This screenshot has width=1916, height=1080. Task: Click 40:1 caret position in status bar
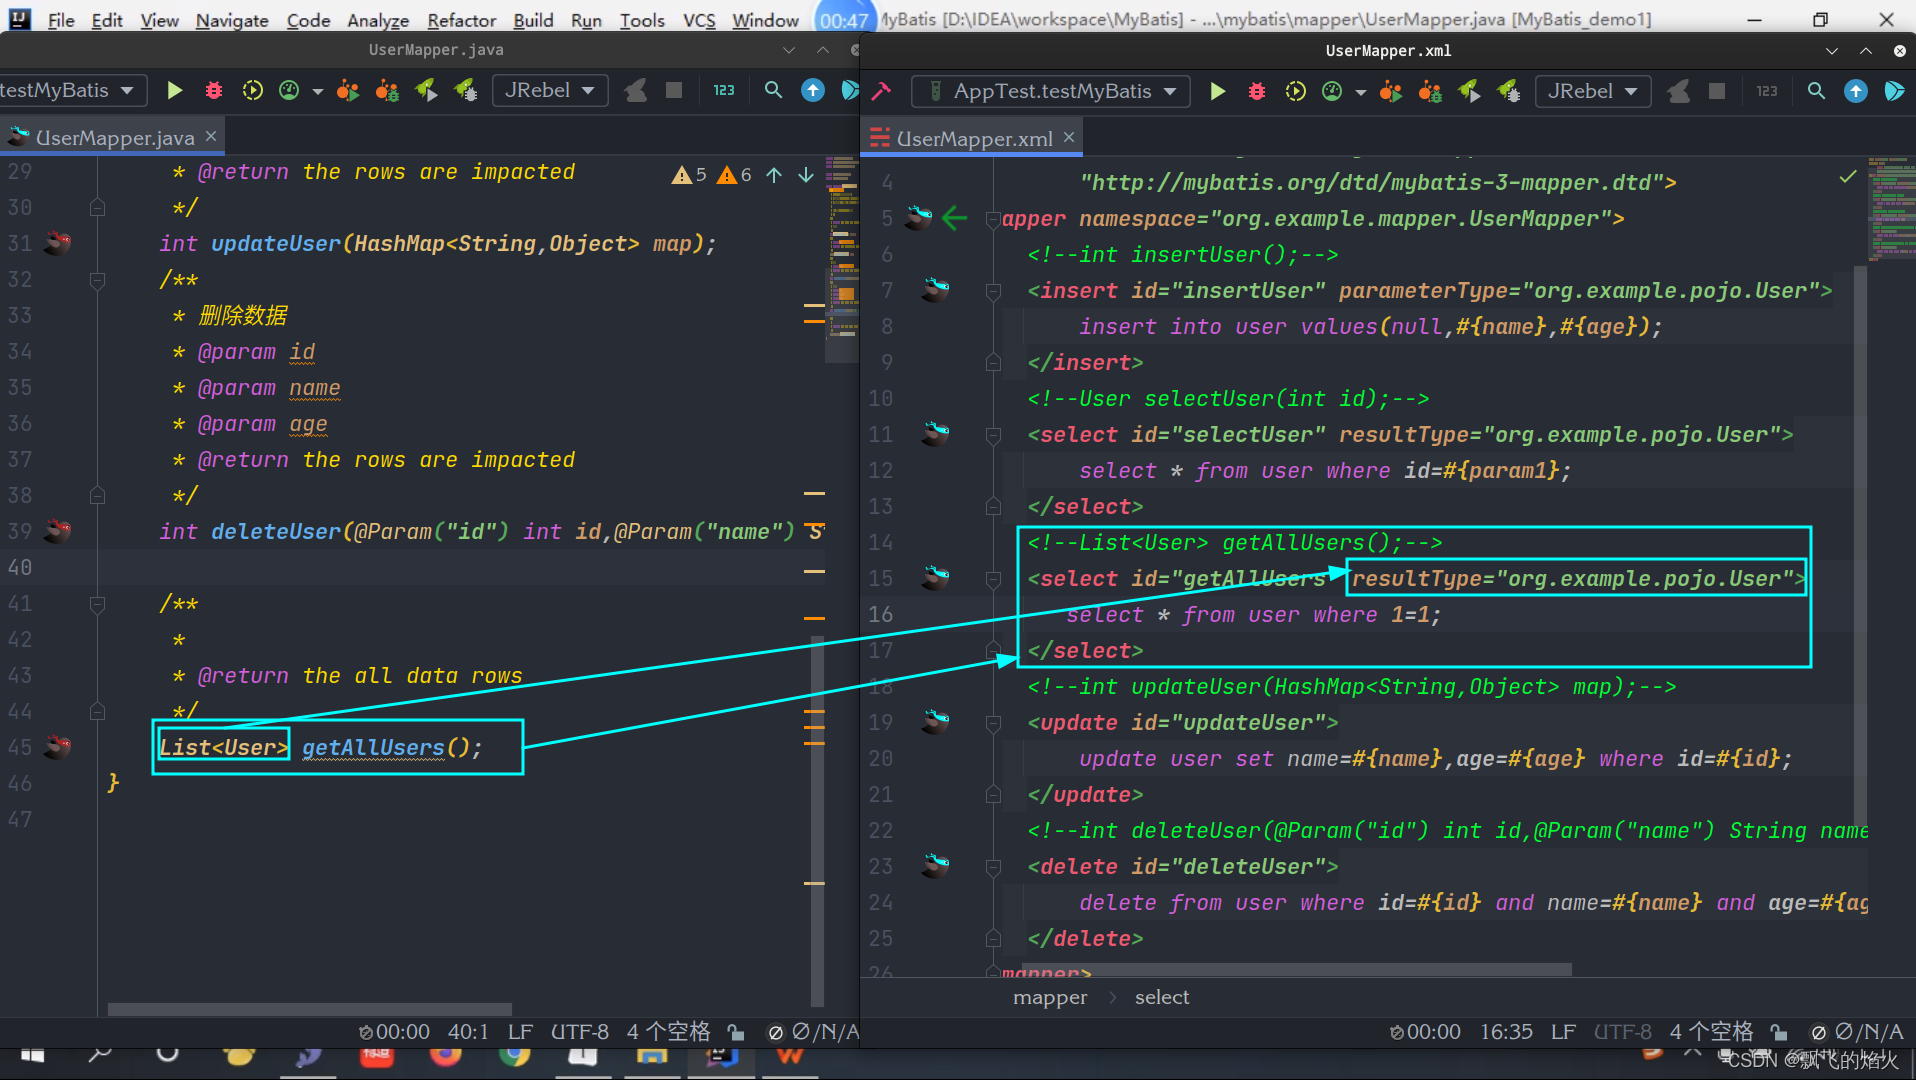pyautogui.click(x=468, y=1032)
